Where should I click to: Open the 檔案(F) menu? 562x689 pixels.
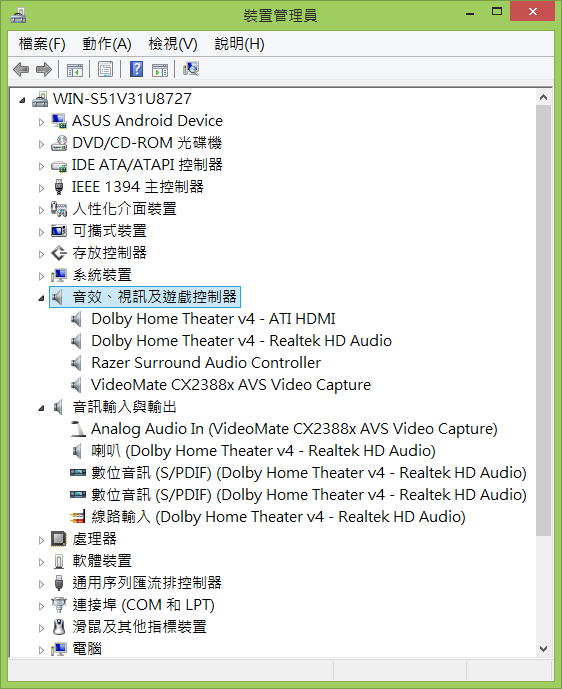pyautogui.click(x=42, y=44)
